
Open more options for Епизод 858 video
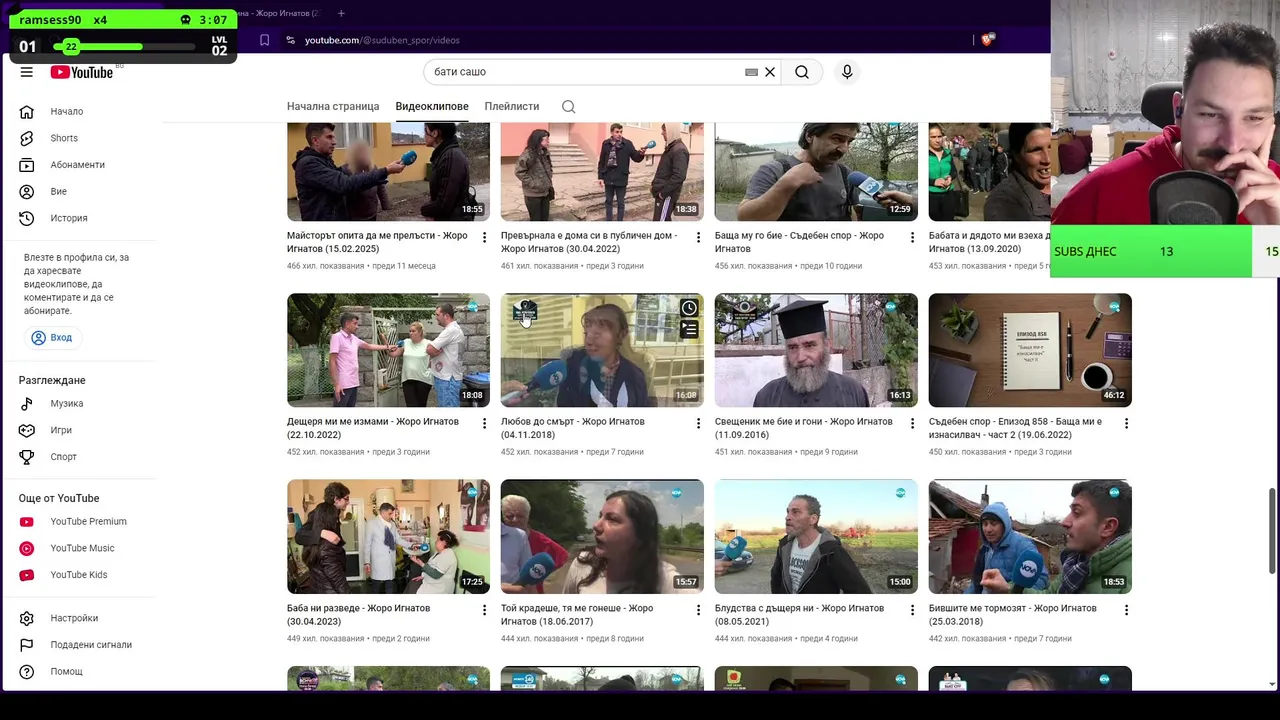tap(1126, 424)
